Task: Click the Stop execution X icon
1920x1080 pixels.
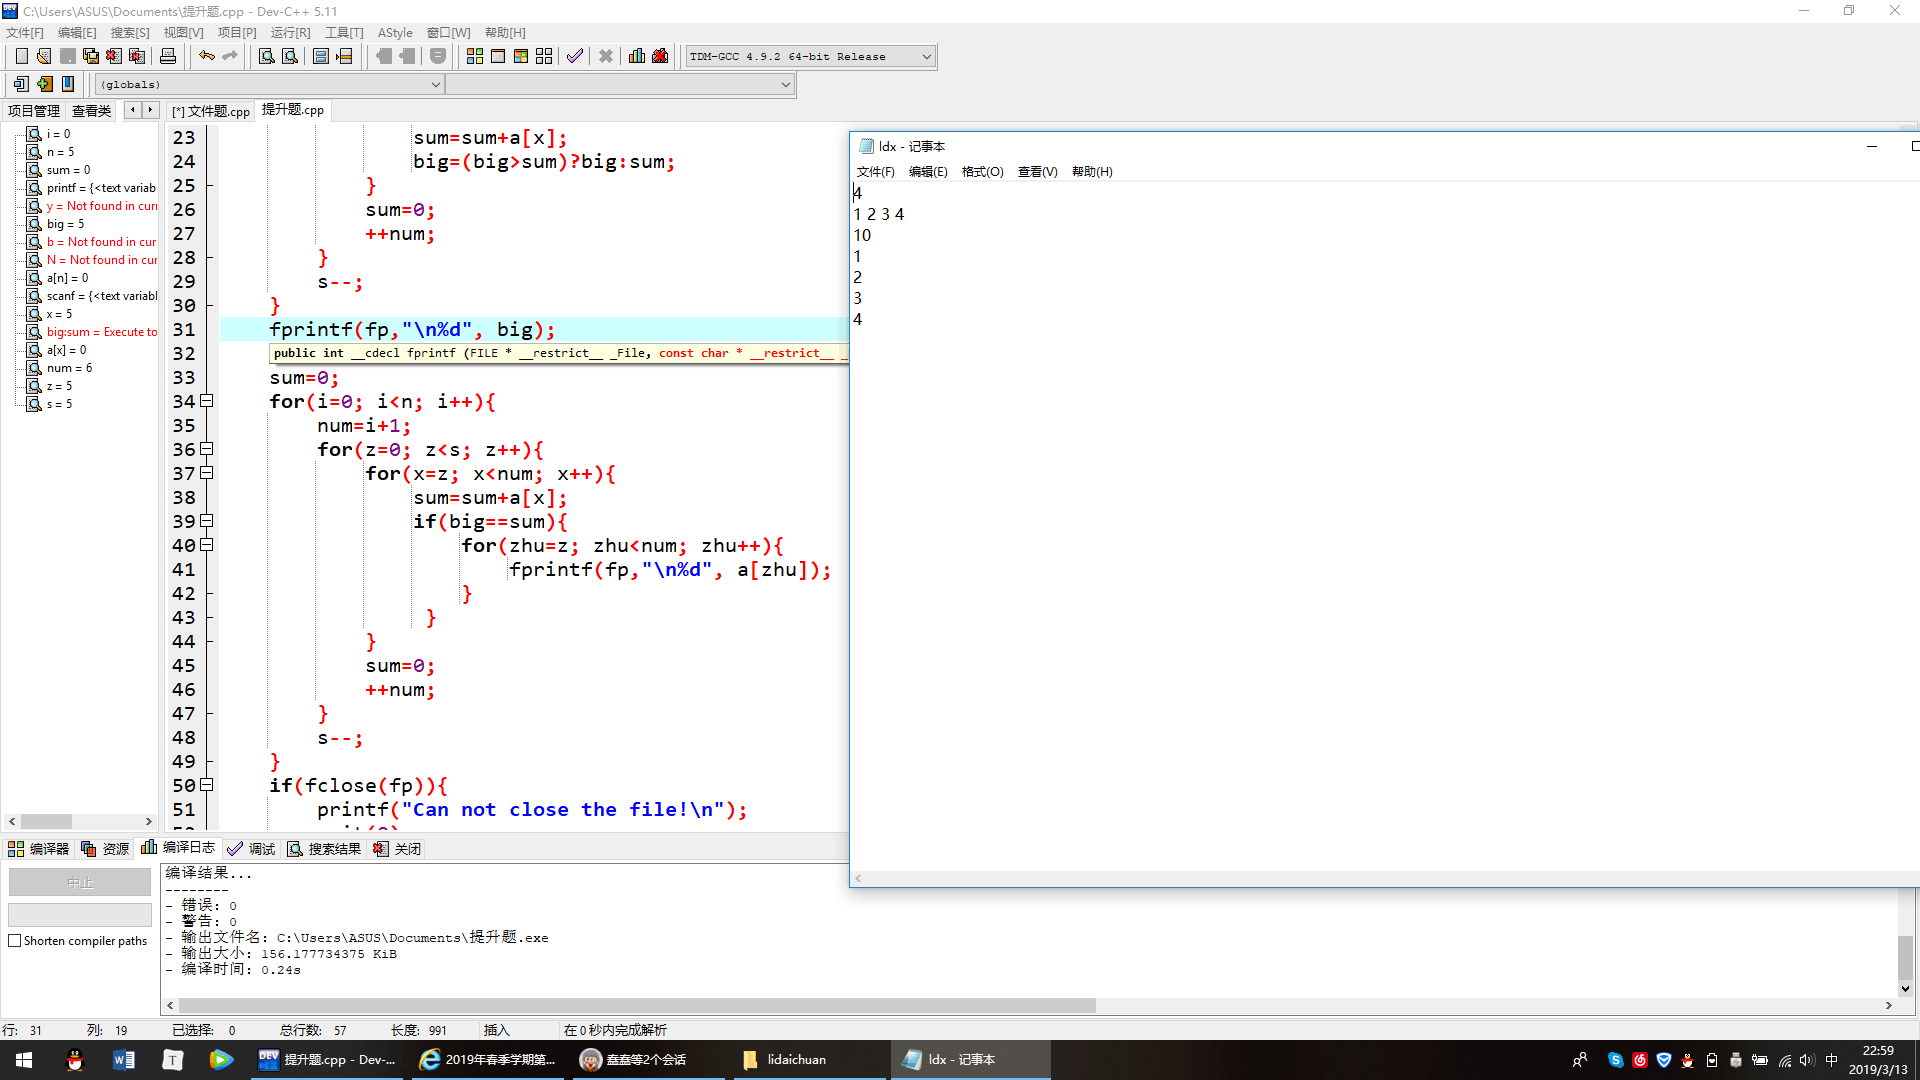Action: [x=606, y=56]
